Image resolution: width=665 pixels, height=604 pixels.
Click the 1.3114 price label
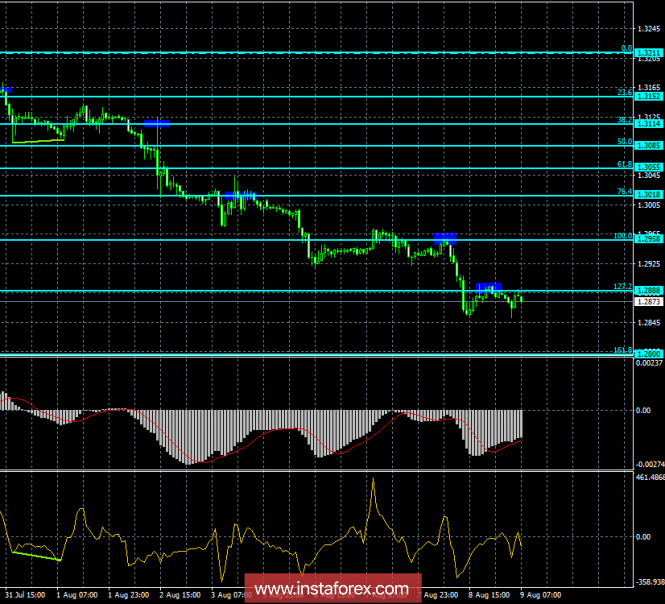[648, 124]
